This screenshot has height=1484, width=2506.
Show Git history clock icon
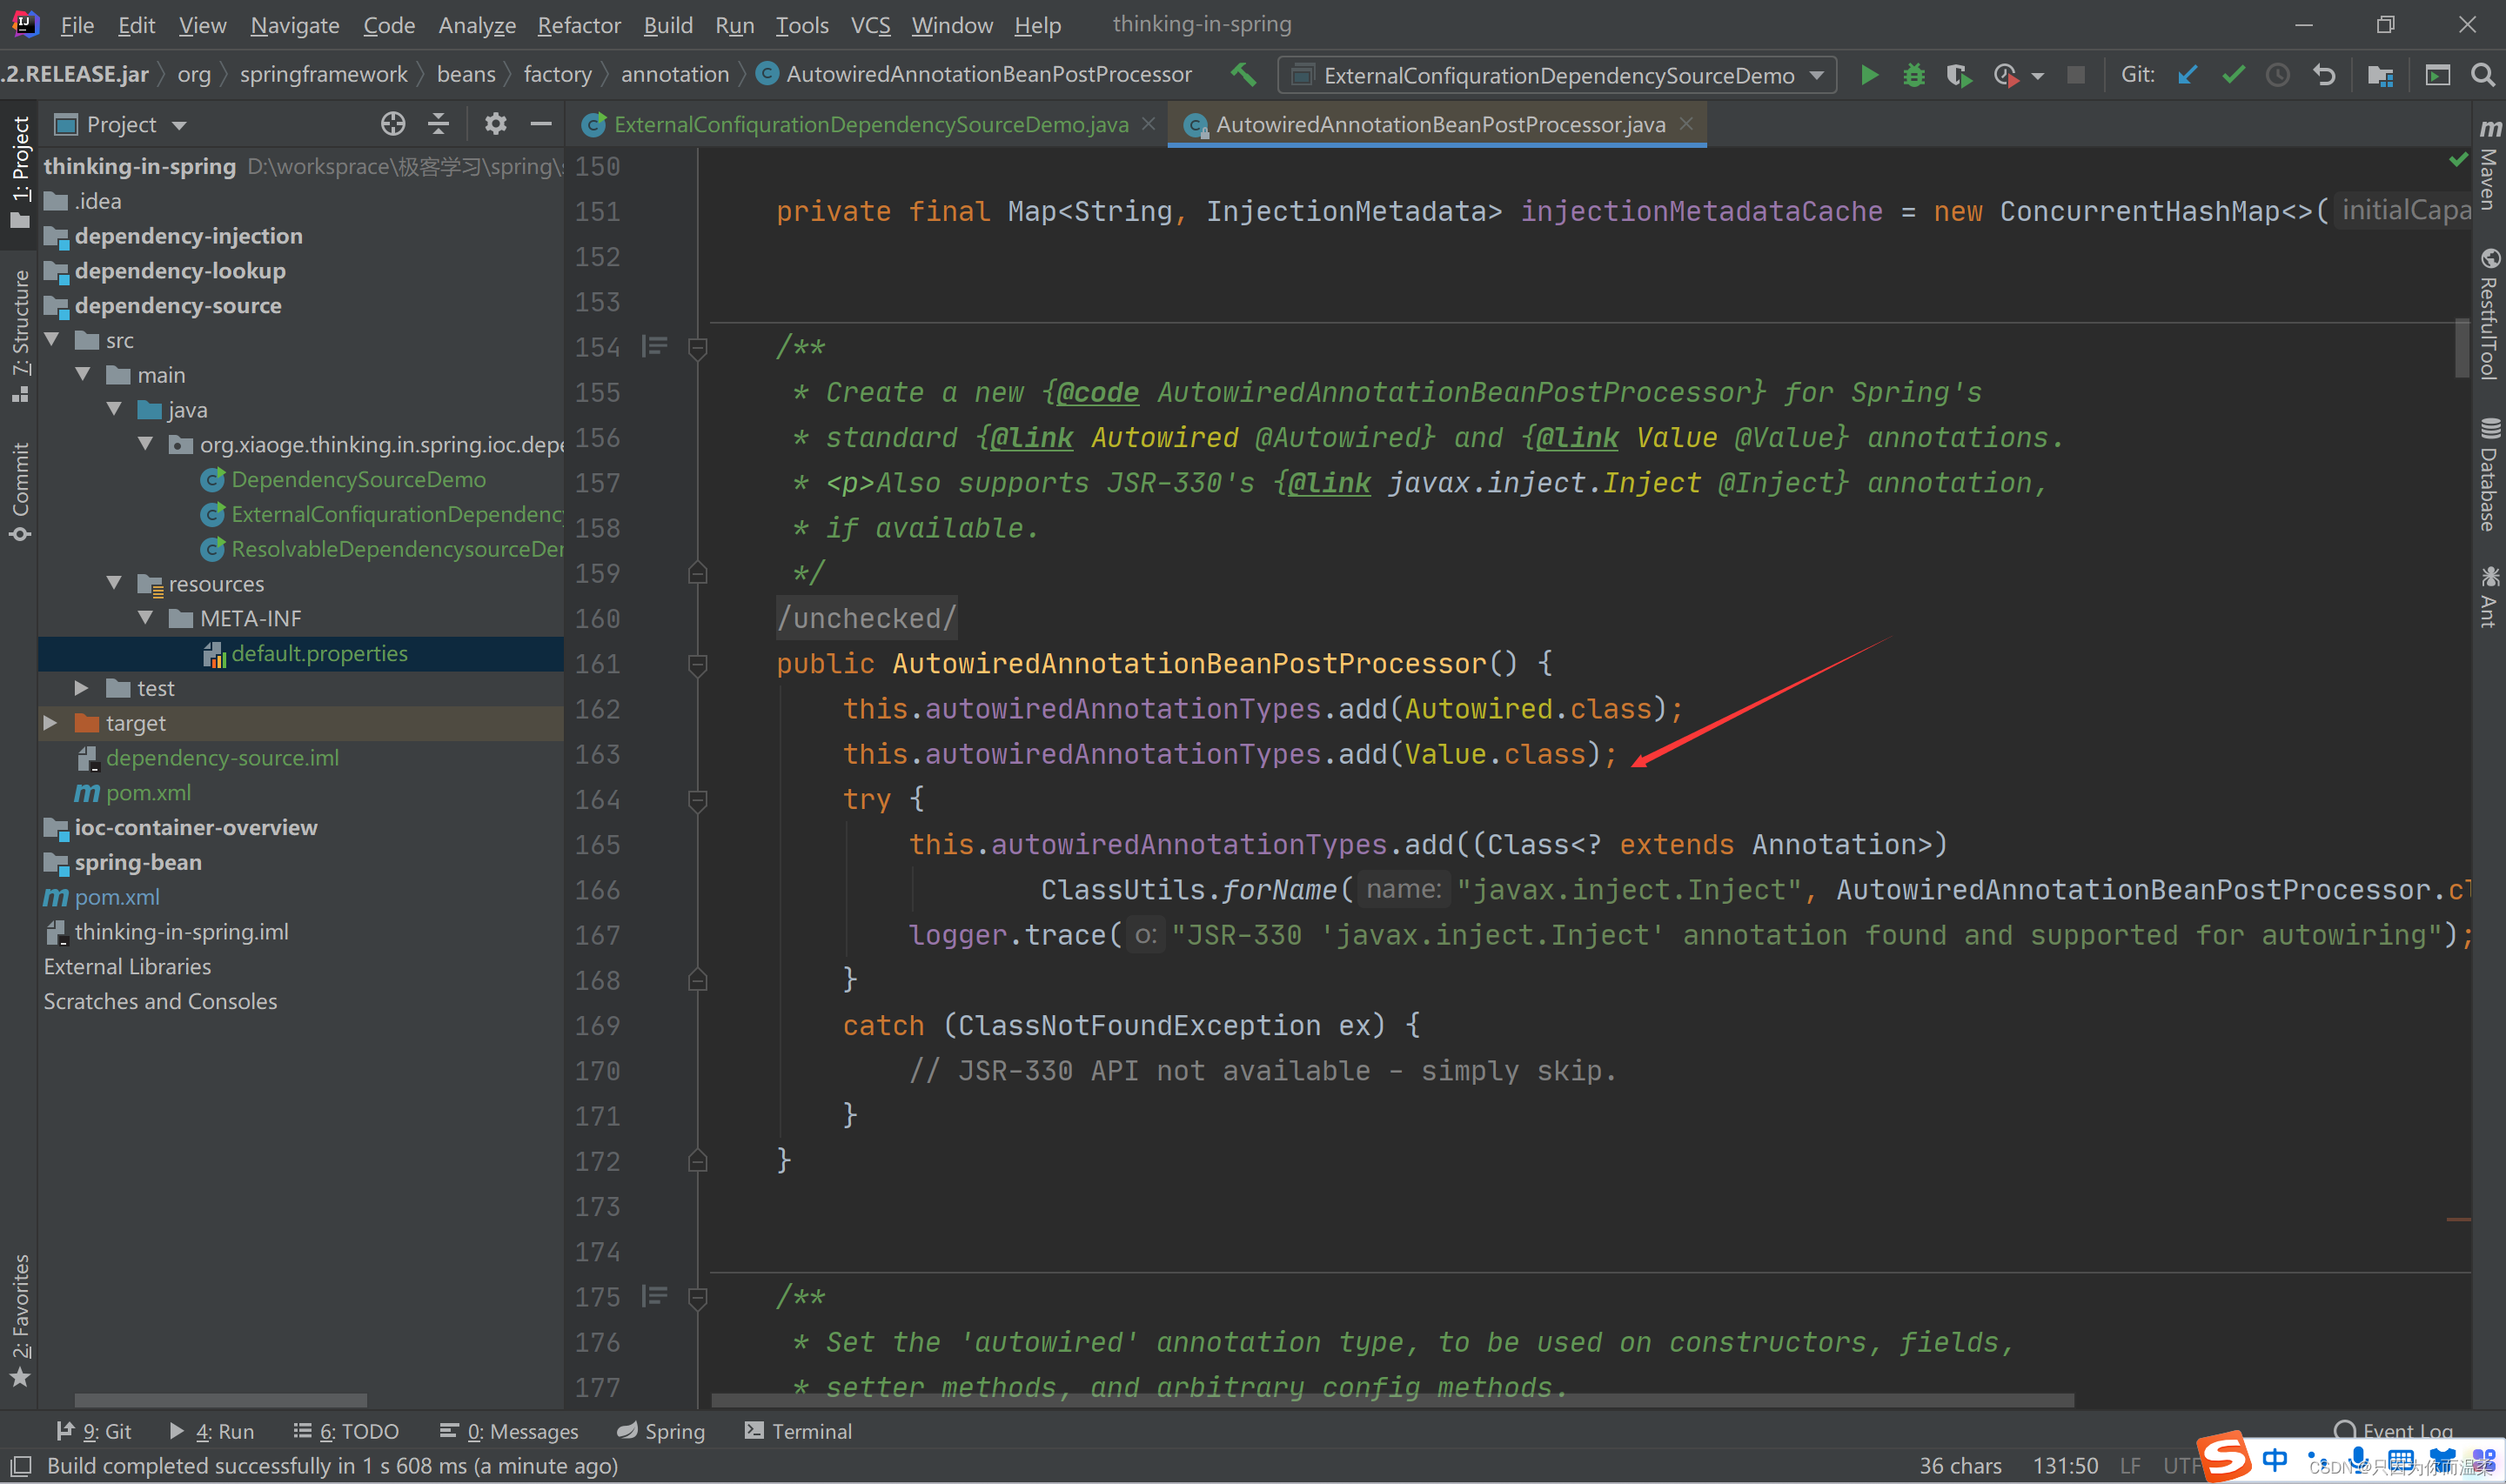coord(2277,75)
